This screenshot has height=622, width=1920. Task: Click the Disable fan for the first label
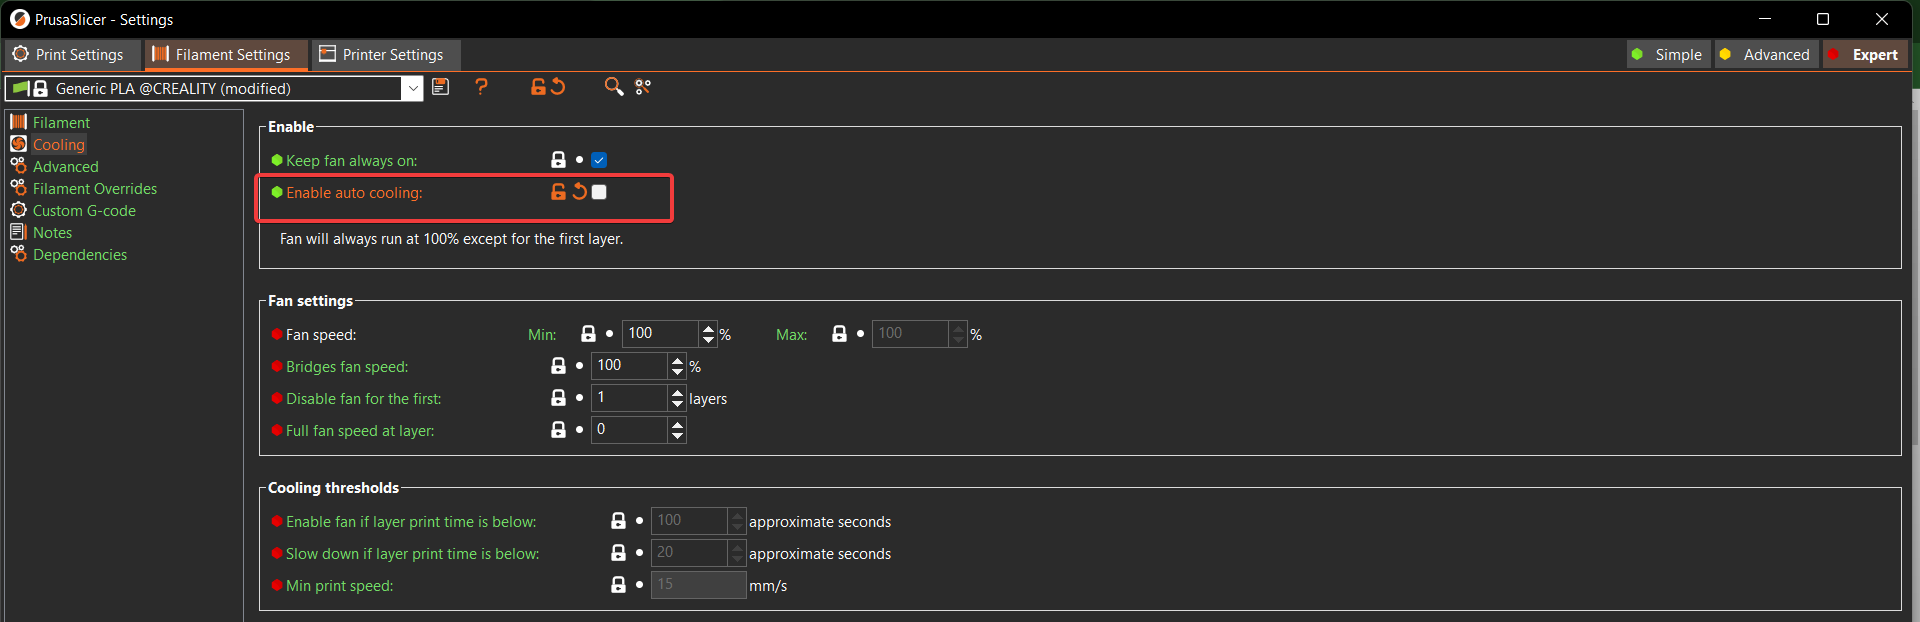(364, 399)
